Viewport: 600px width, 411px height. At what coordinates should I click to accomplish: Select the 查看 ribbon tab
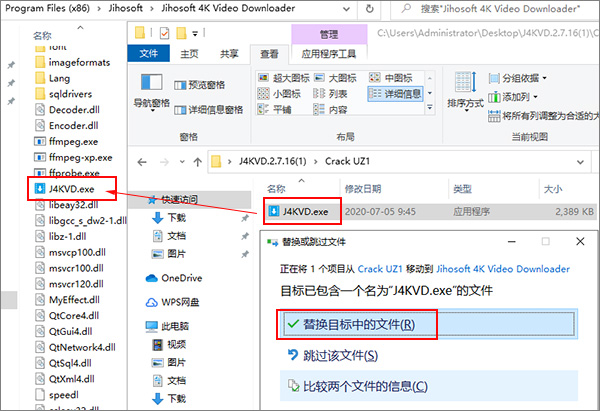269,54
